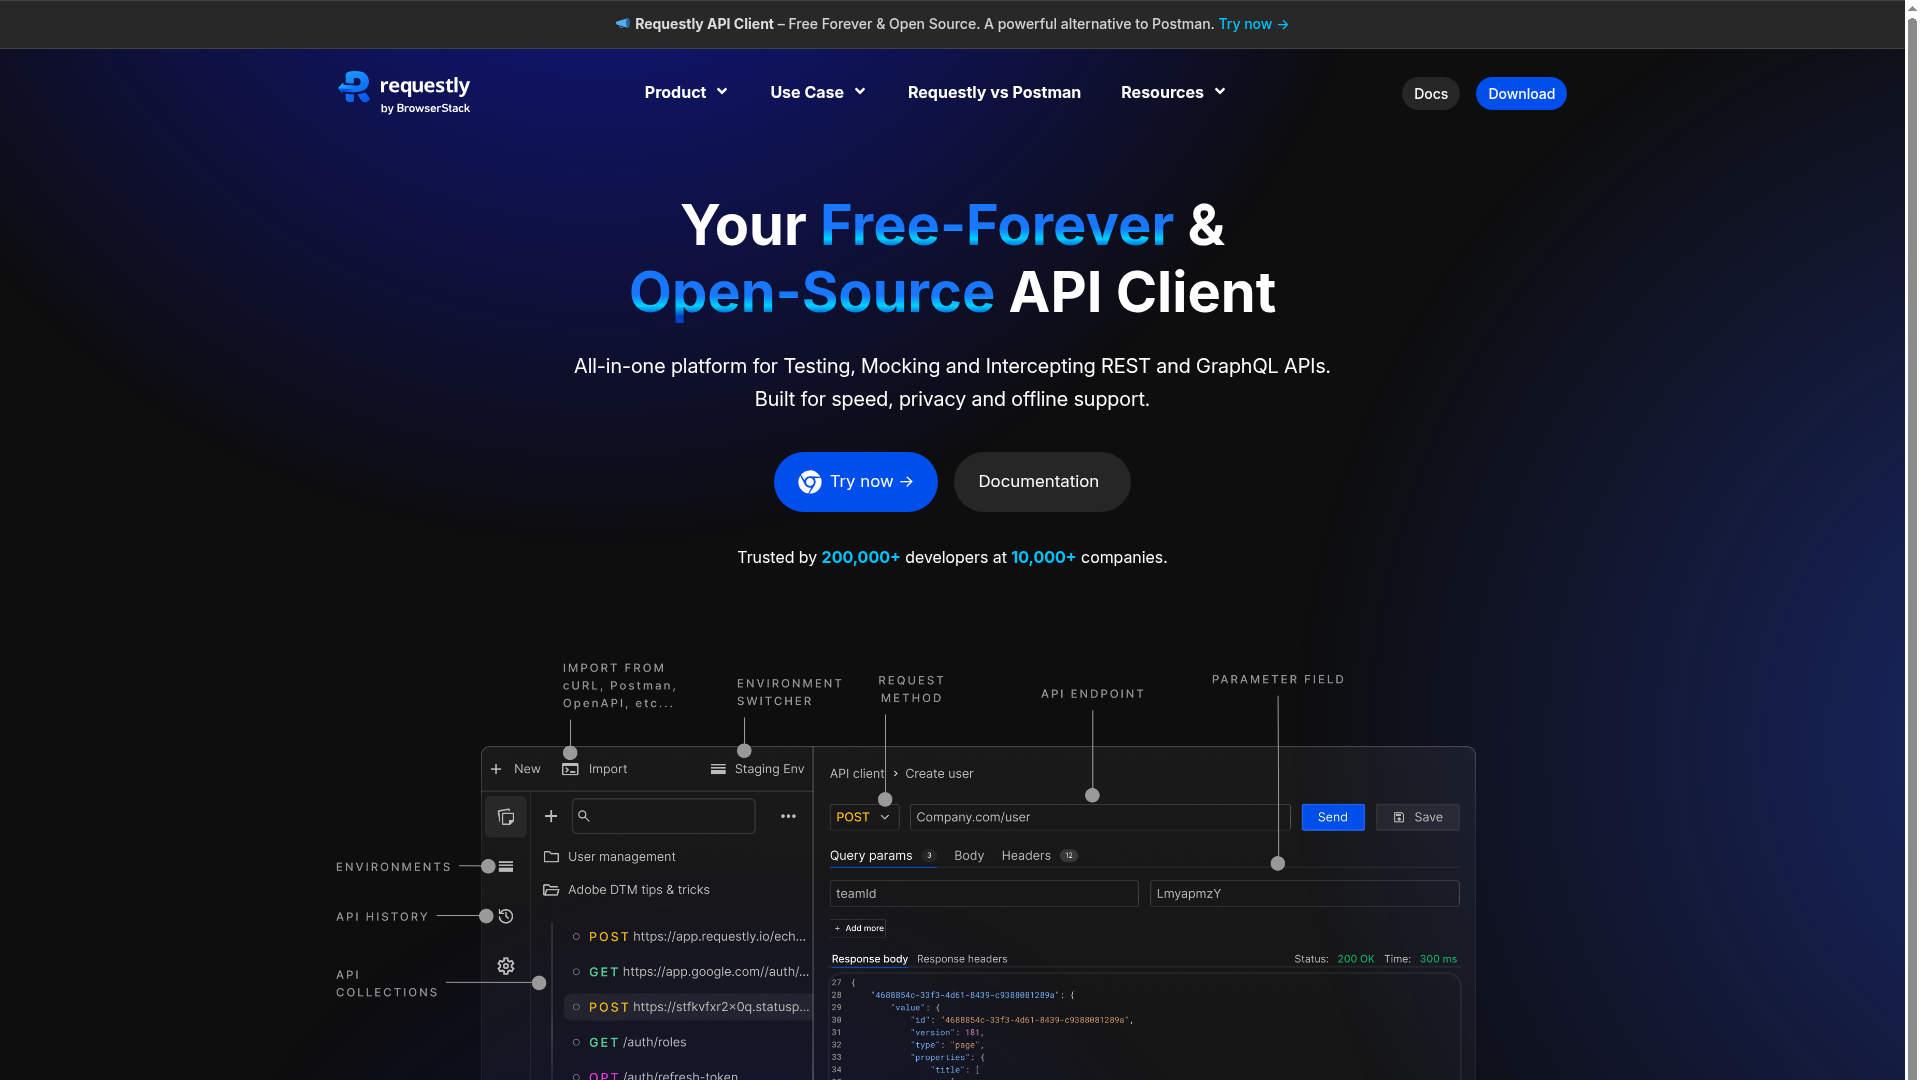Click the 200,000+ developers text

(860, 557)
